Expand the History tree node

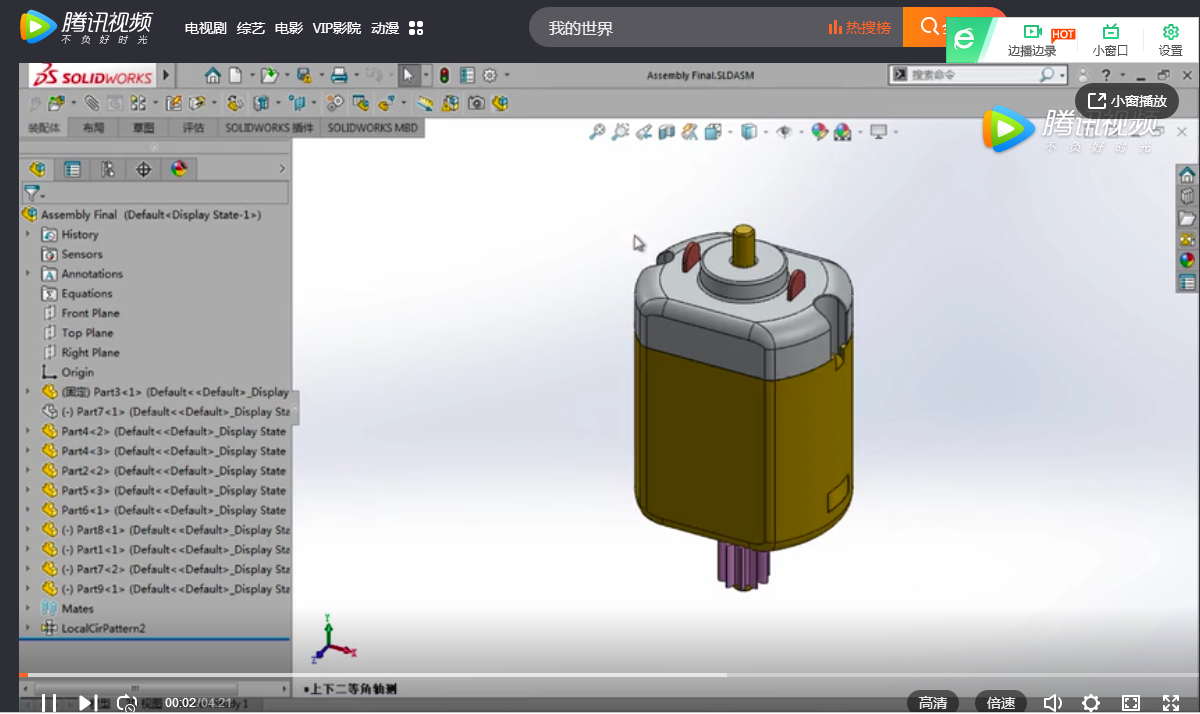tap(28, 234)
